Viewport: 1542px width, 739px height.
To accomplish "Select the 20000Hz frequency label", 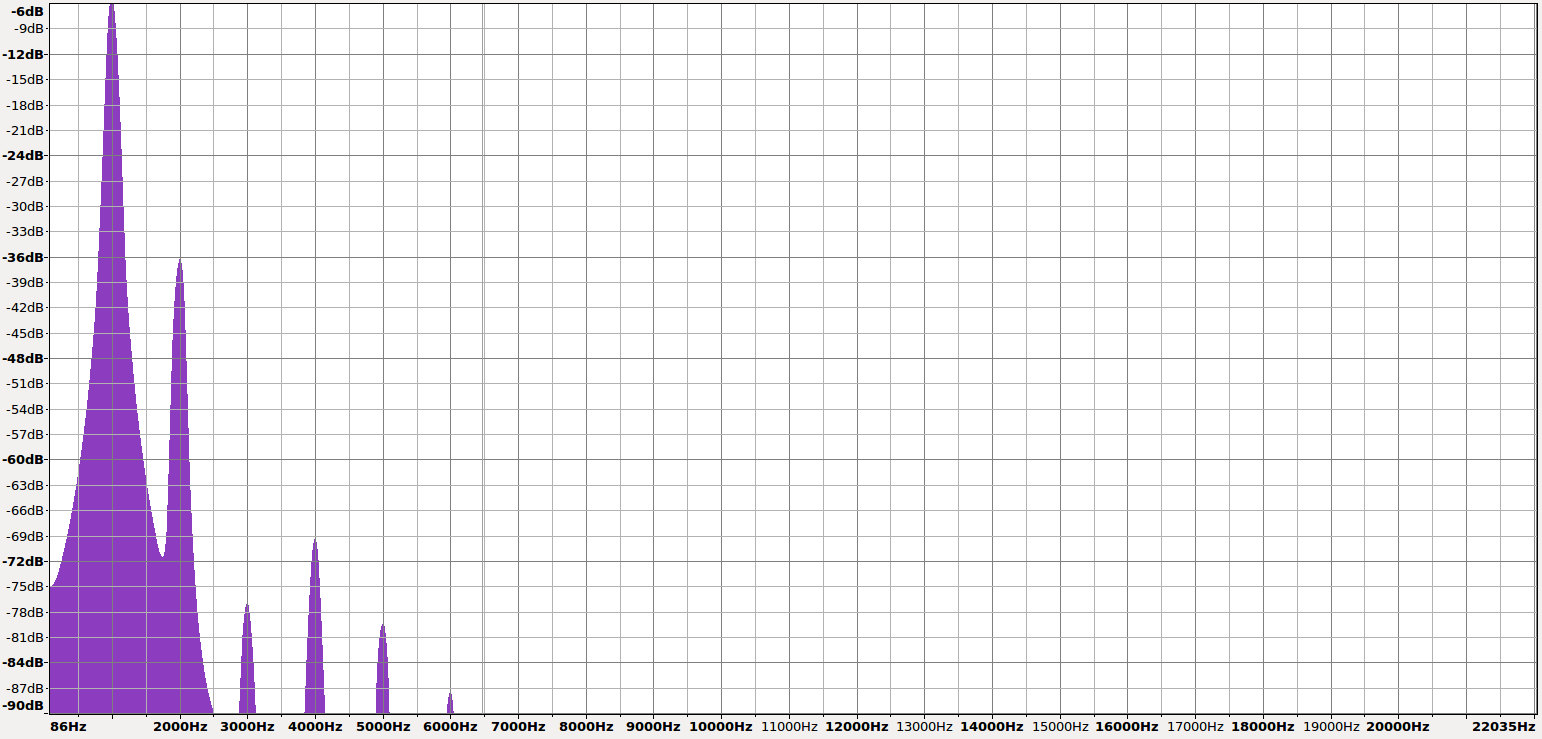I will (1398, 726).
